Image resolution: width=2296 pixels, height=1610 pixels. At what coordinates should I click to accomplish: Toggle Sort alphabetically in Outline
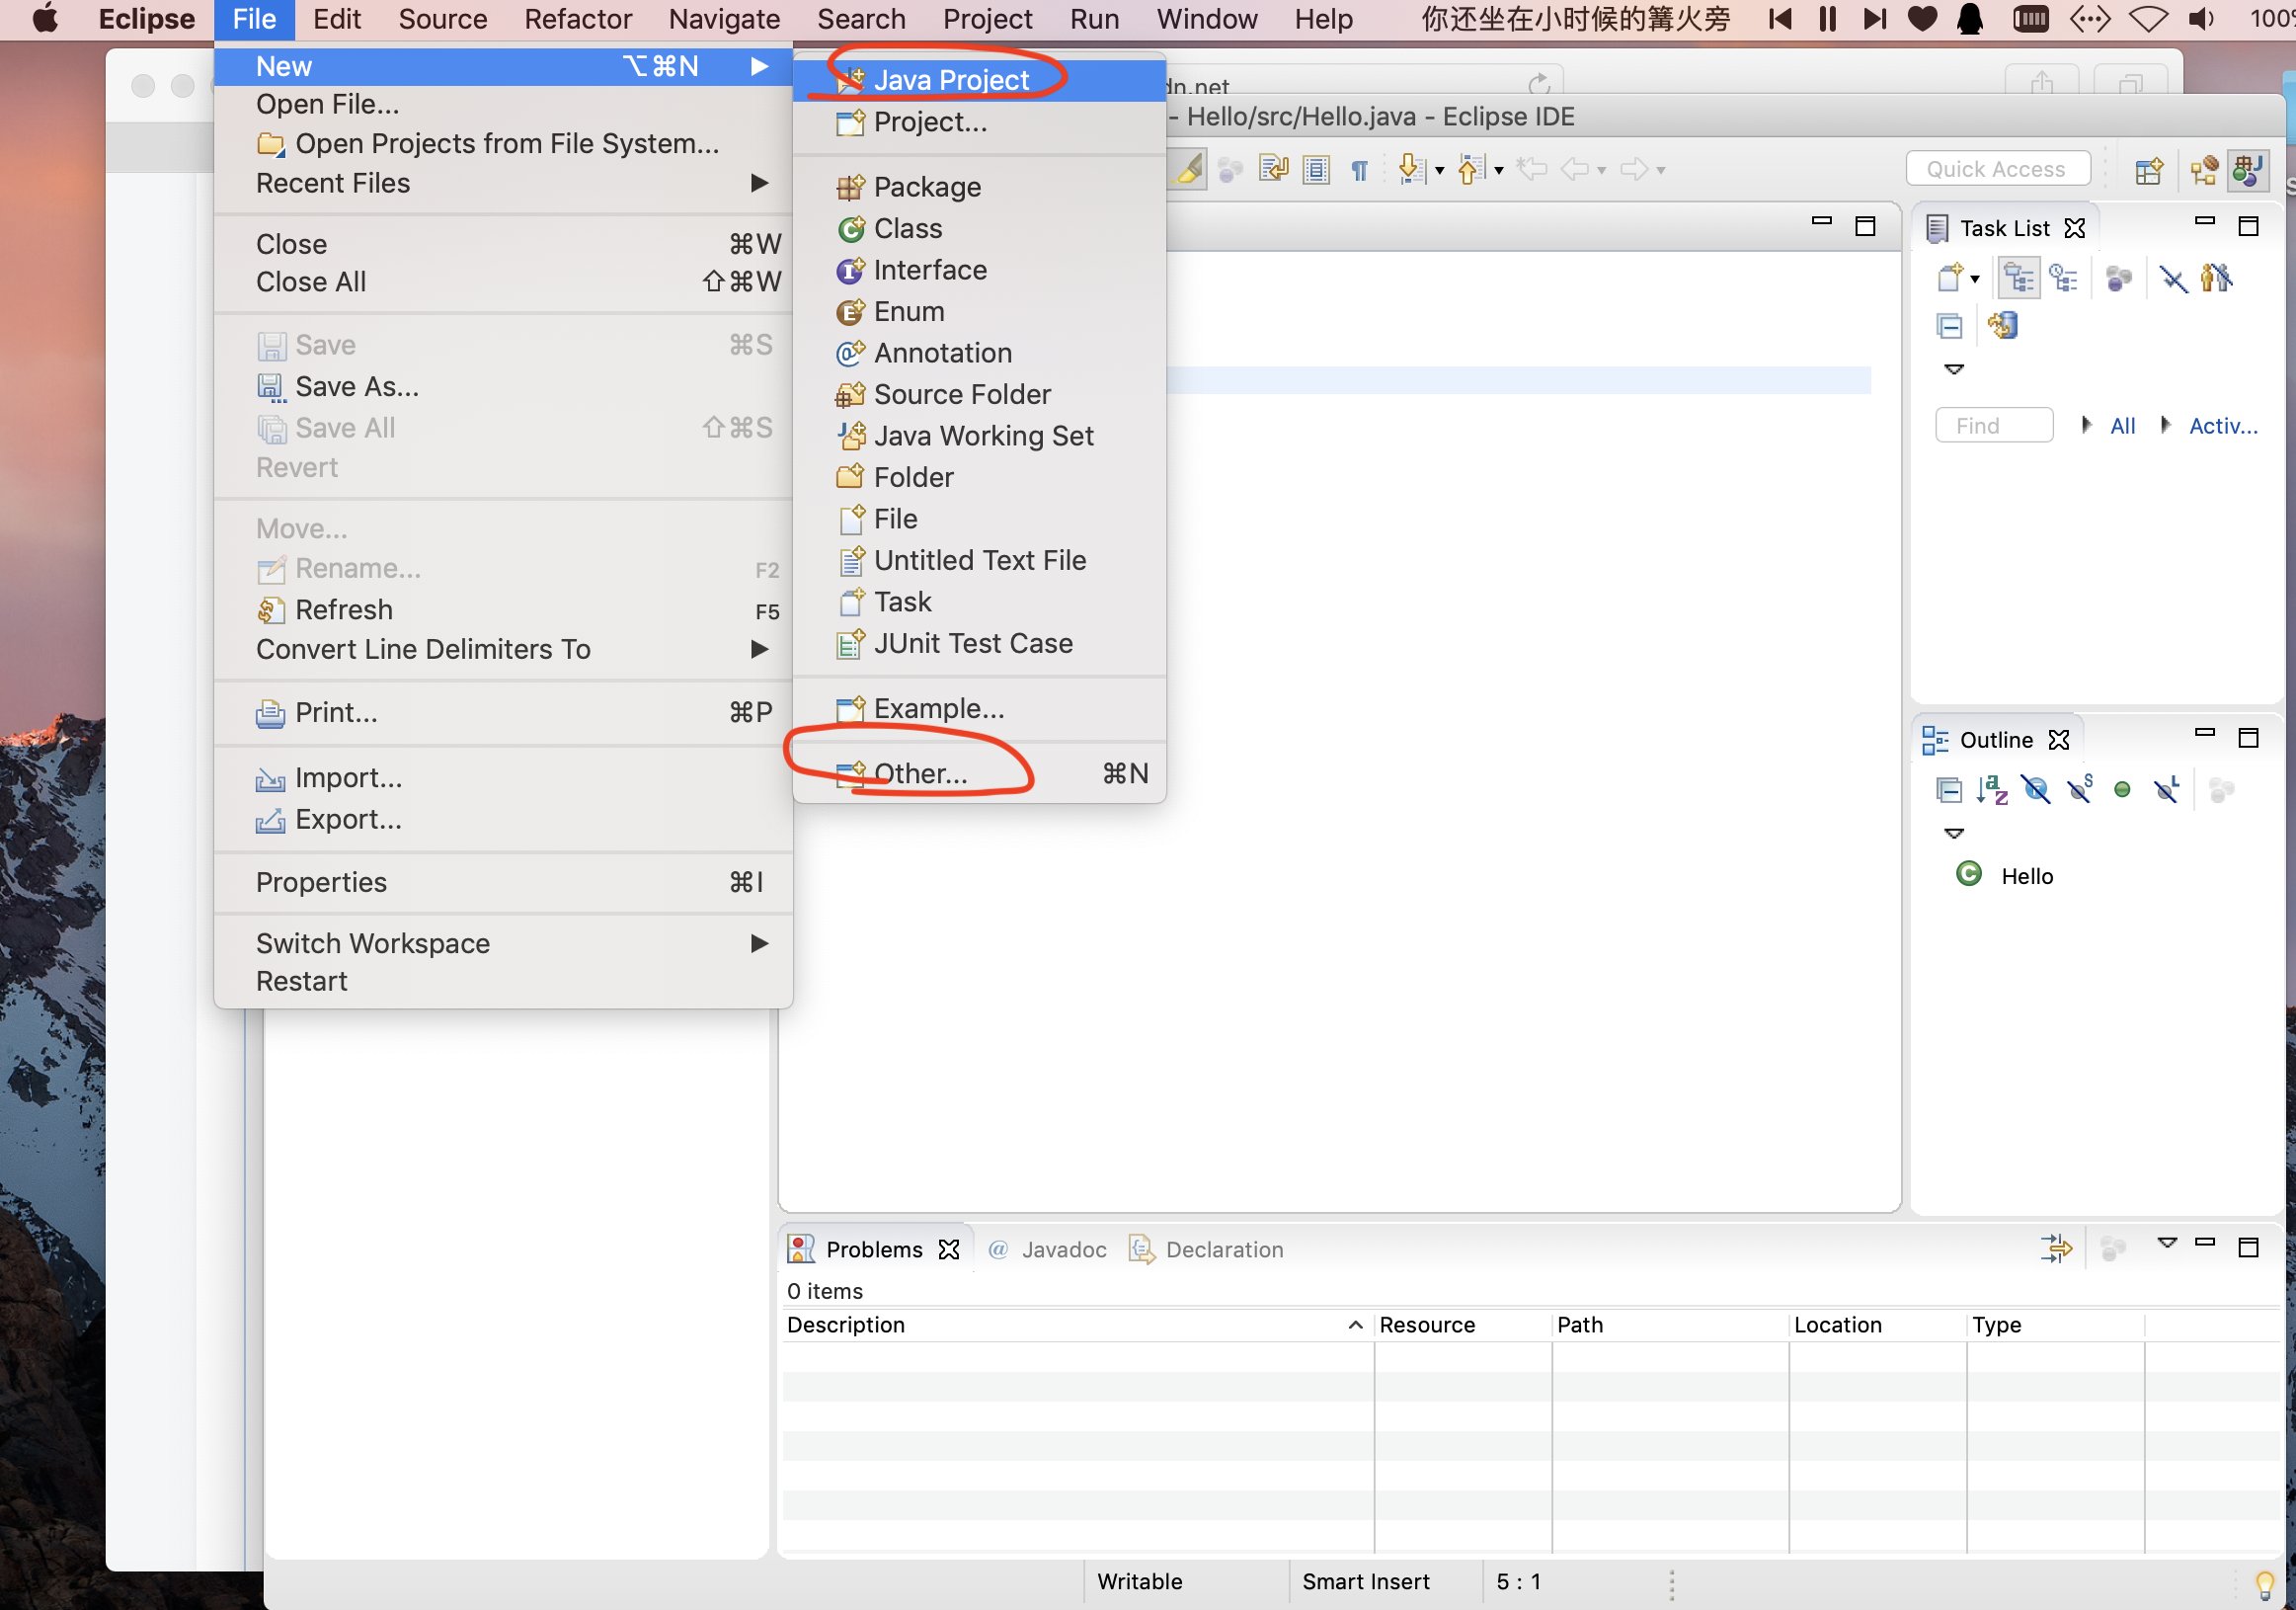pos(1992,790)
